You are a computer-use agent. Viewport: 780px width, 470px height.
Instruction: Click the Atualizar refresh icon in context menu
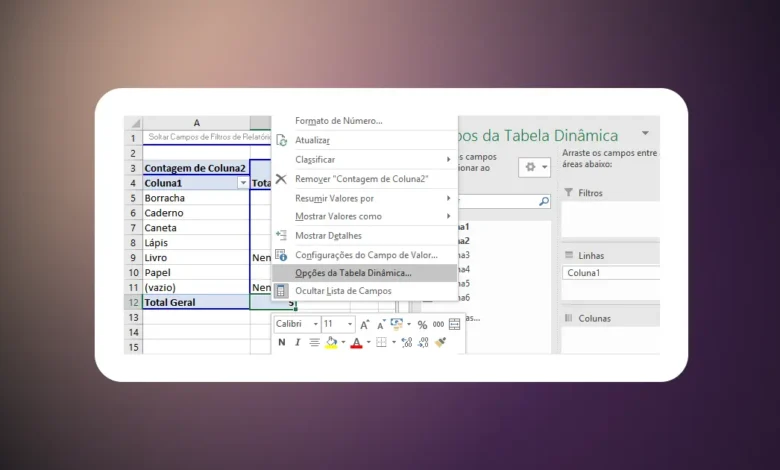click(x=282, y=141)
